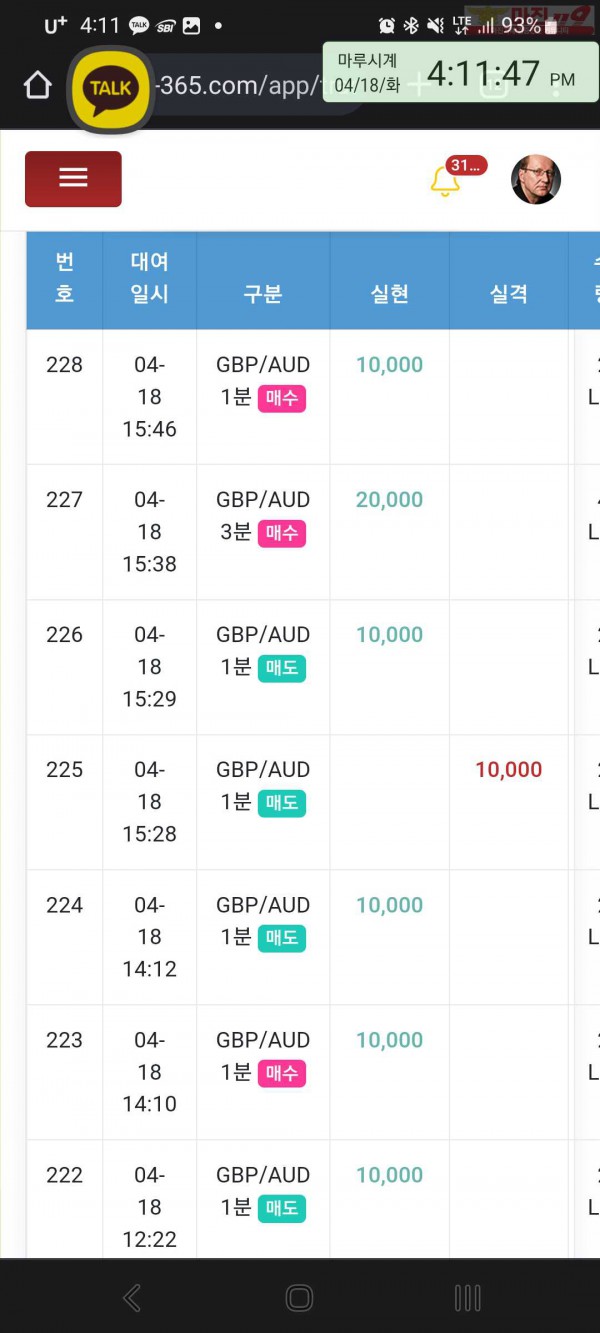Tap the browser home icon
The image size is (600, 1333).
coord(37,86)
